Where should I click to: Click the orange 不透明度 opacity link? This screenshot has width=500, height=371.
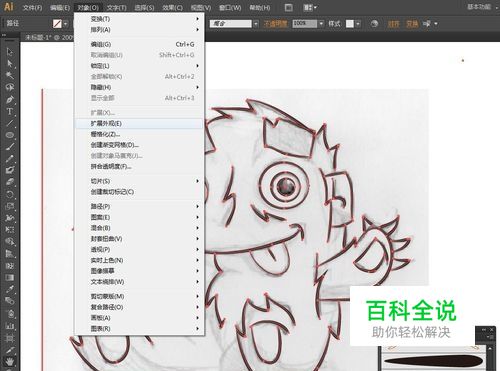coord(275,24)
